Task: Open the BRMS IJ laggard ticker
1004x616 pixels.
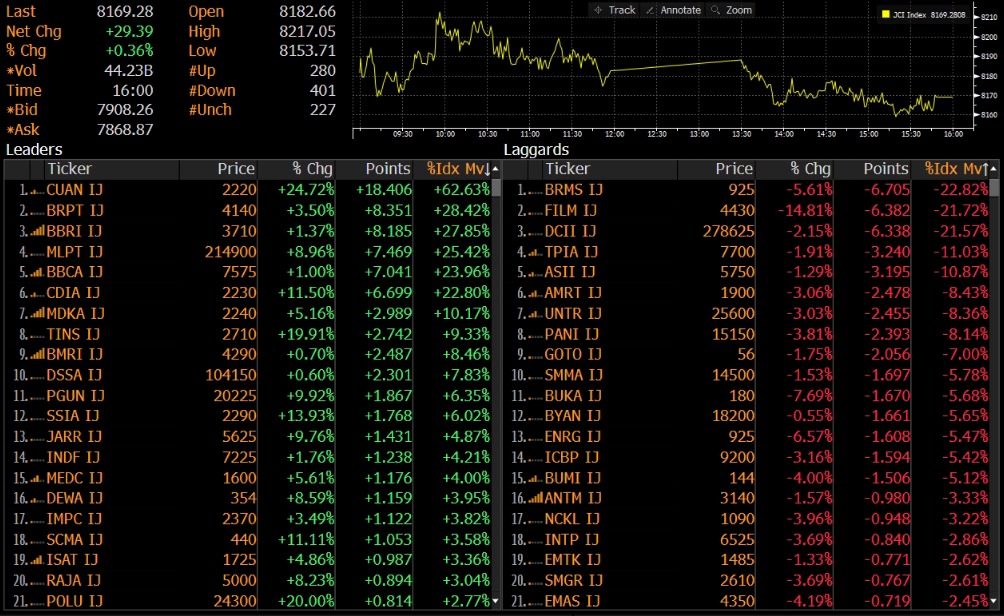Action: click(x=573, y=190)
